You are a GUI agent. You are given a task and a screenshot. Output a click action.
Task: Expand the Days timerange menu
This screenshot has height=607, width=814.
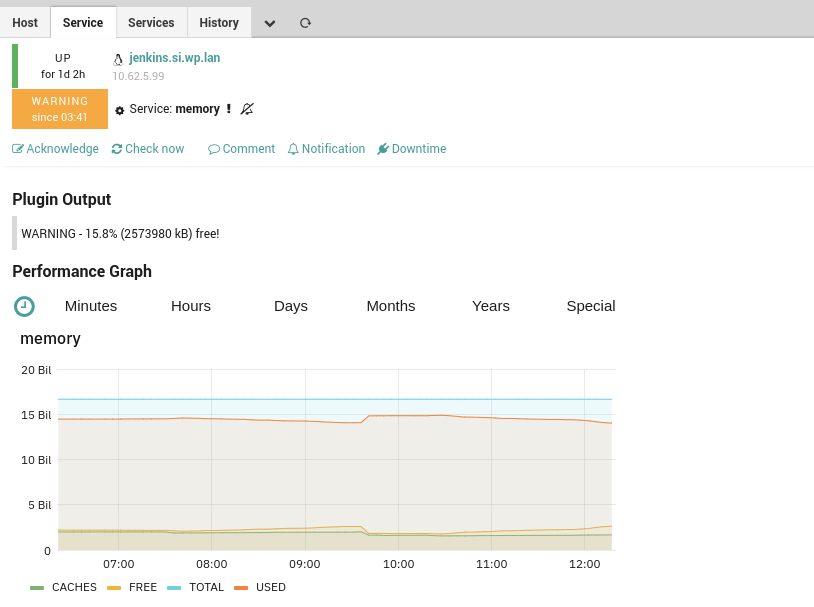pos(291,306)
